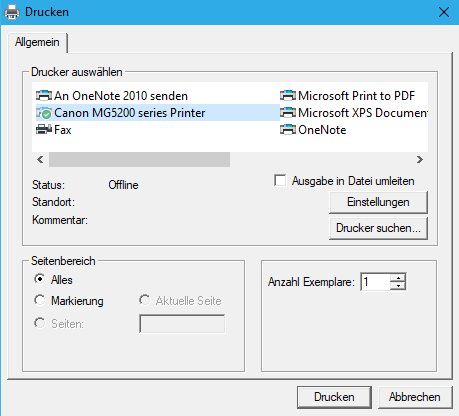
Task: Select the An OneNote 2010 senden printer icon
Action: pyautogui.click(x=44, y=96)
